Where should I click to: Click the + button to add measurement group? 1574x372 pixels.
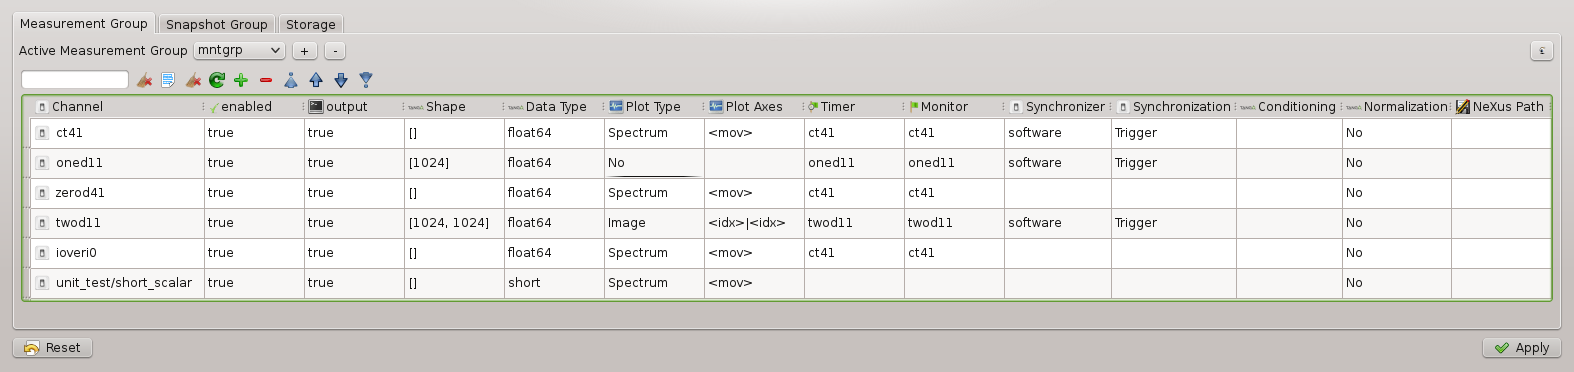tap(304, 50)
